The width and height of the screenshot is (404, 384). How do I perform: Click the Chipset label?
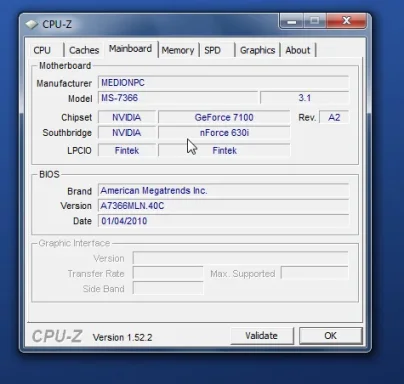tap(76, 118)
